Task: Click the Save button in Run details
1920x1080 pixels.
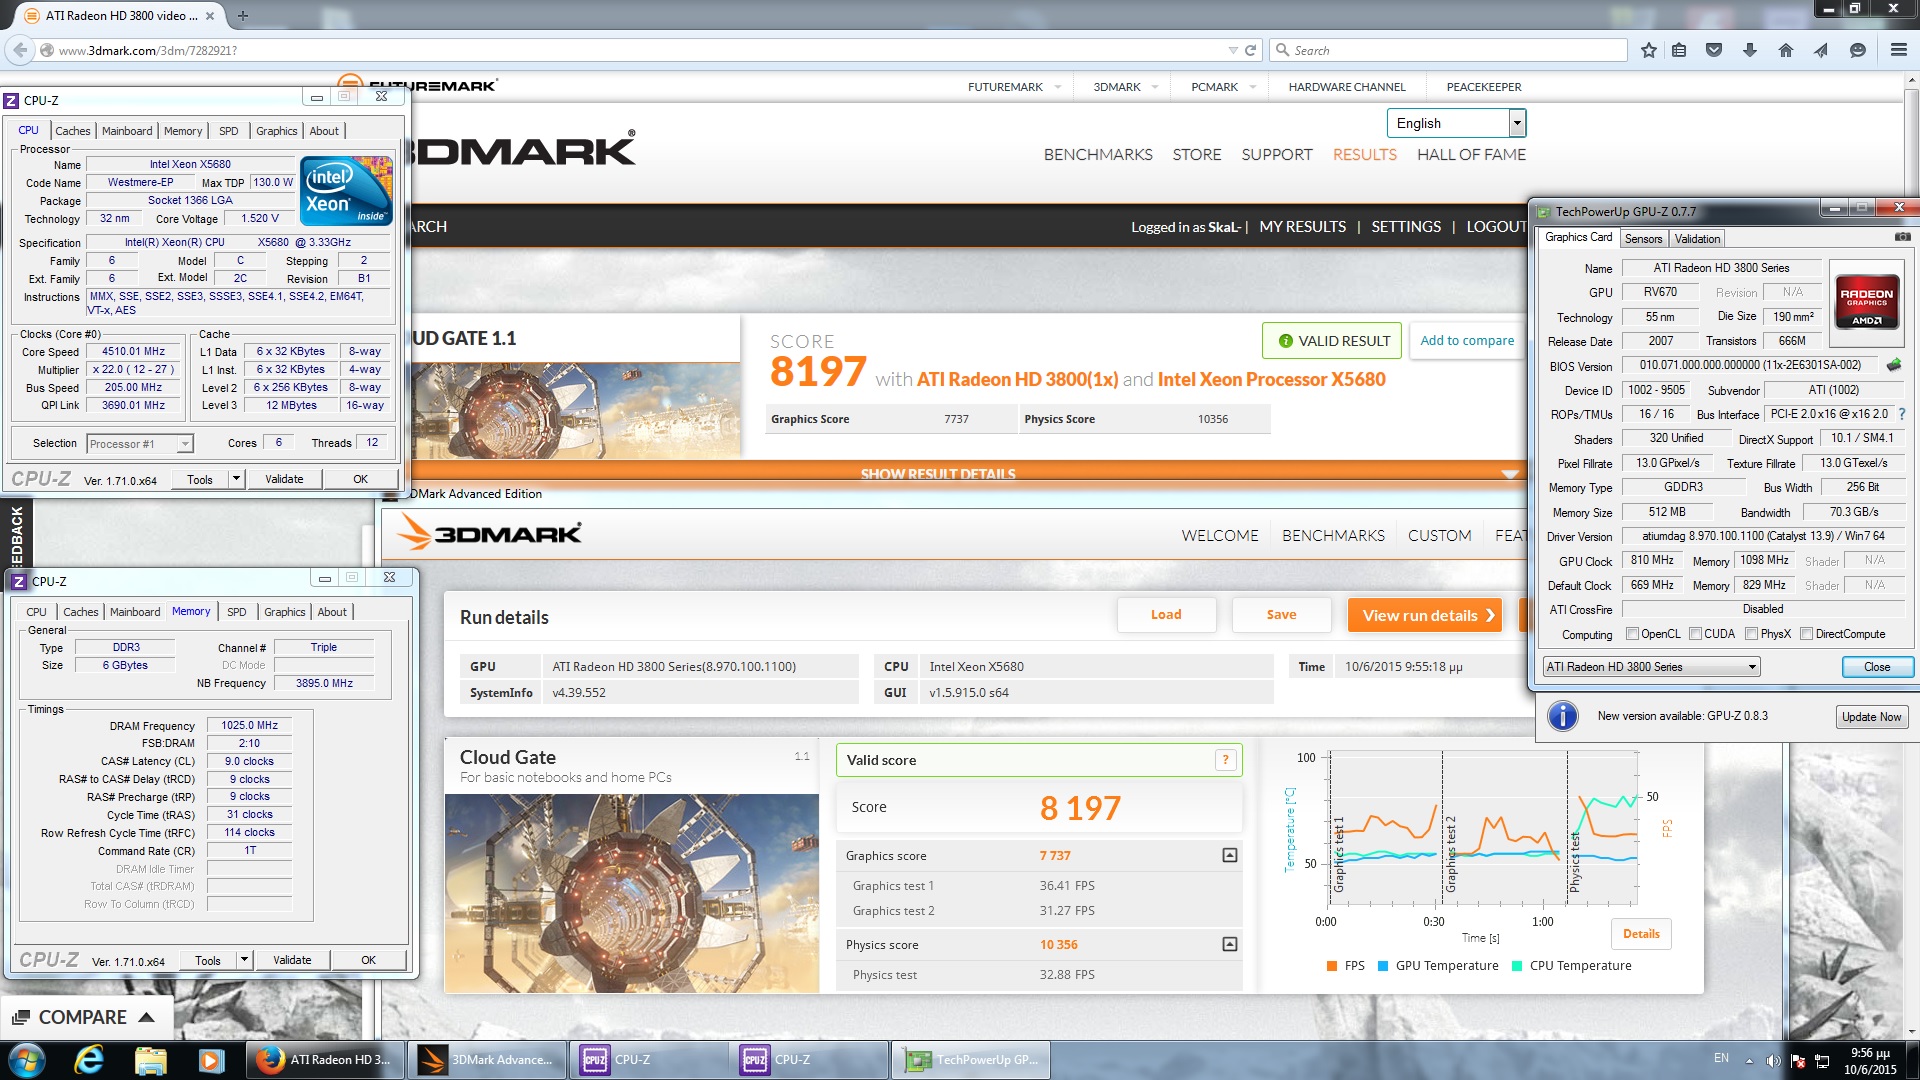Action: 1281,615
